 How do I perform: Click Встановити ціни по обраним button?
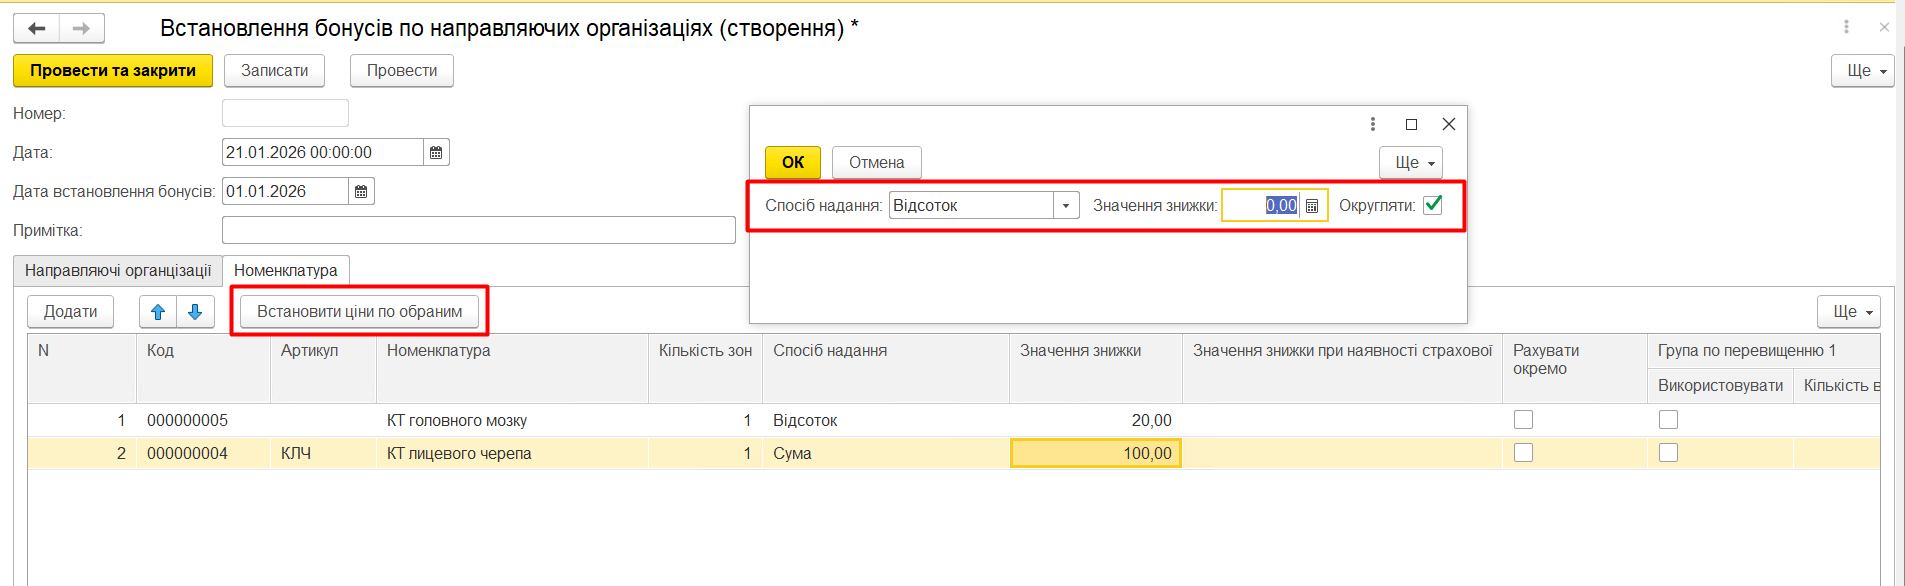tap(359, 312)
